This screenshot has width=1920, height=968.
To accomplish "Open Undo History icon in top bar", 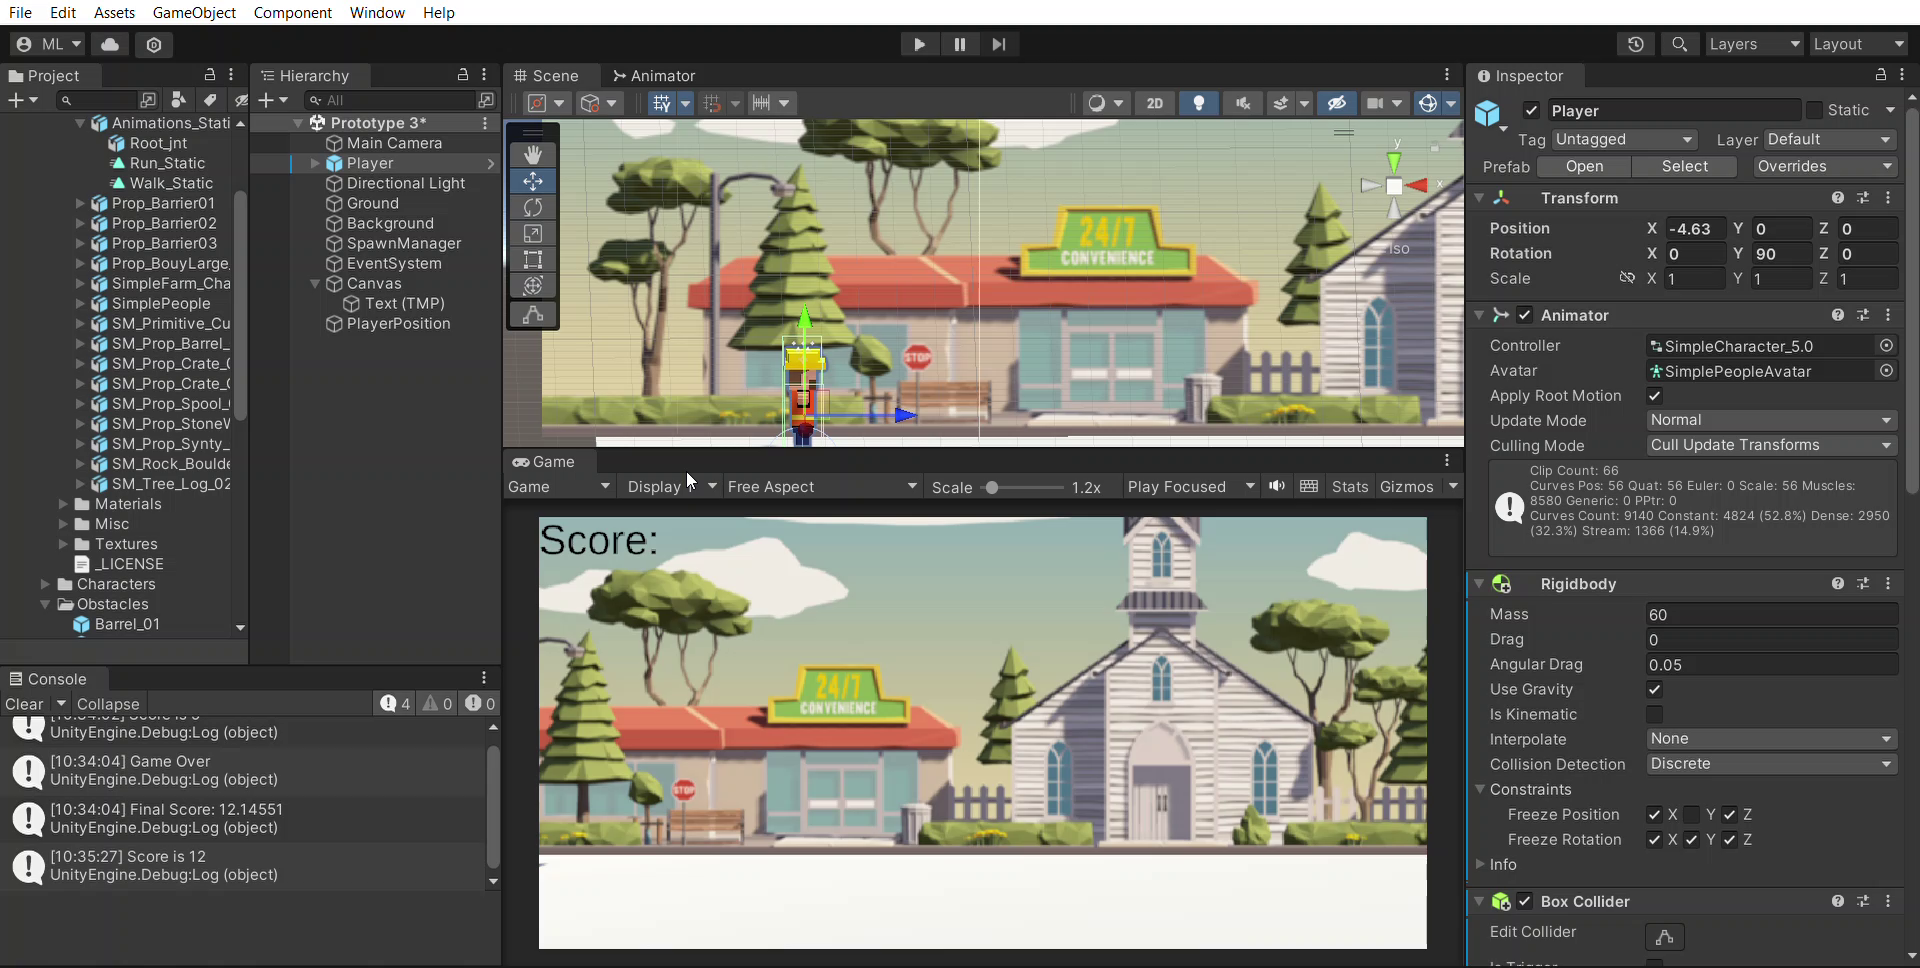I will point(1635,44).
